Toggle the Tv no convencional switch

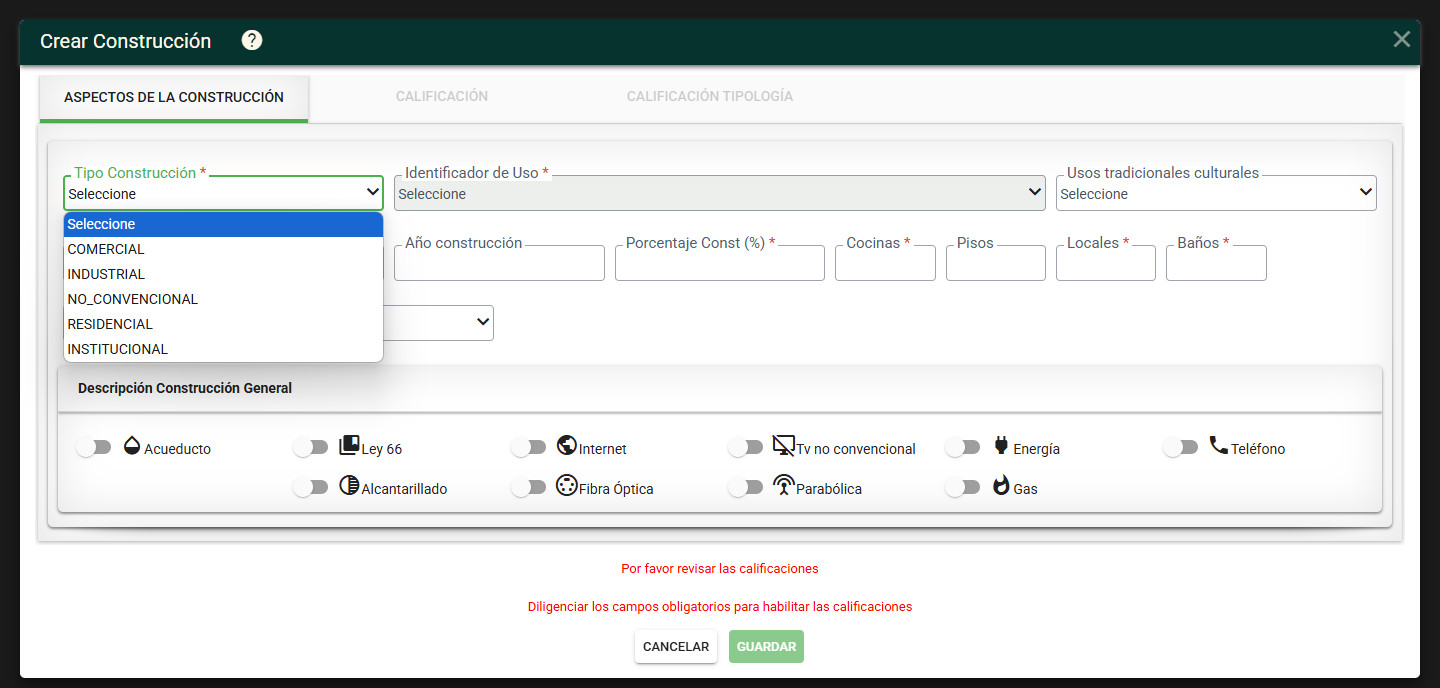746,448
